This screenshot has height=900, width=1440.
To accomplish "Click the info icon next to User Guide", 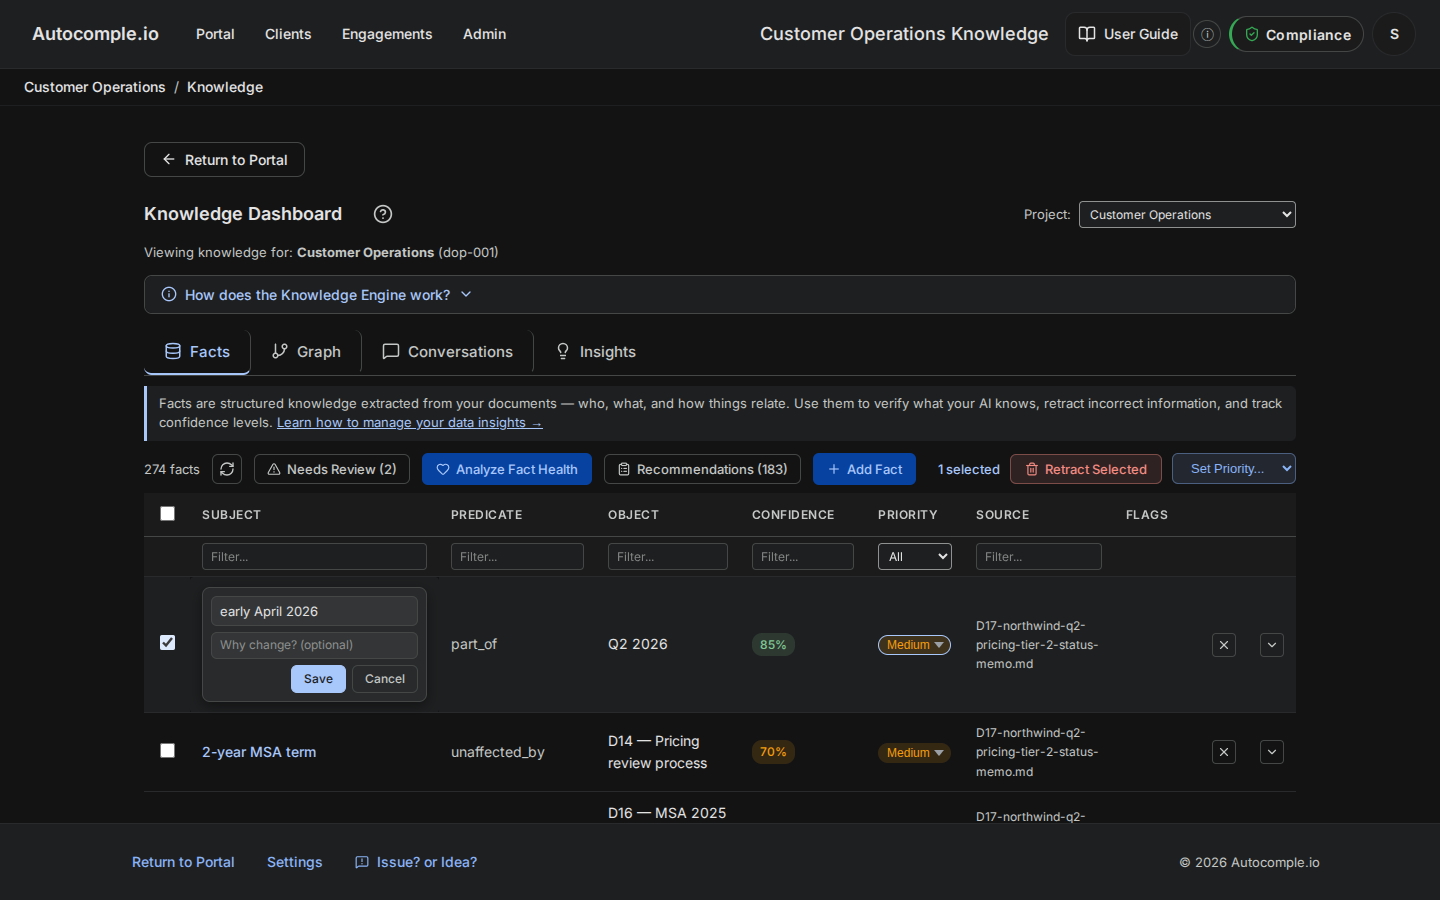I will tap(1208, 34).
